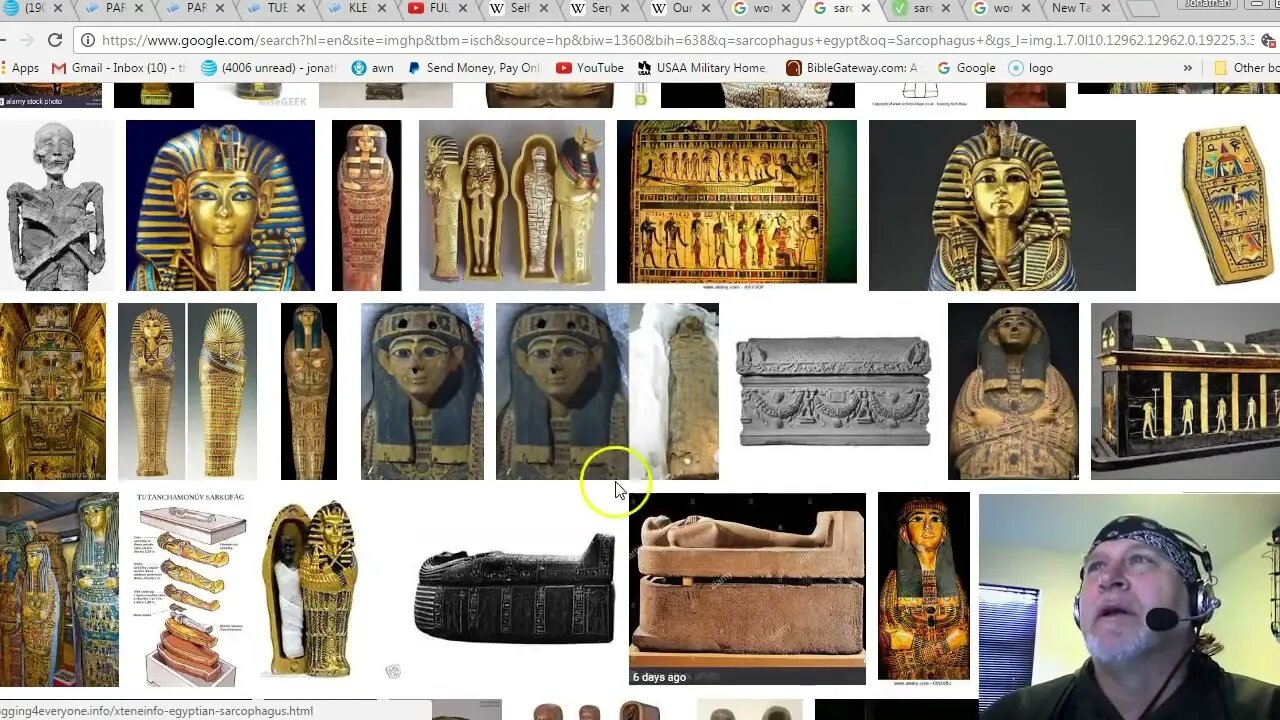Switch to the FUL YouTube tab
The width and height of the screenshot is (1280, 720).
tap(438, 9)
